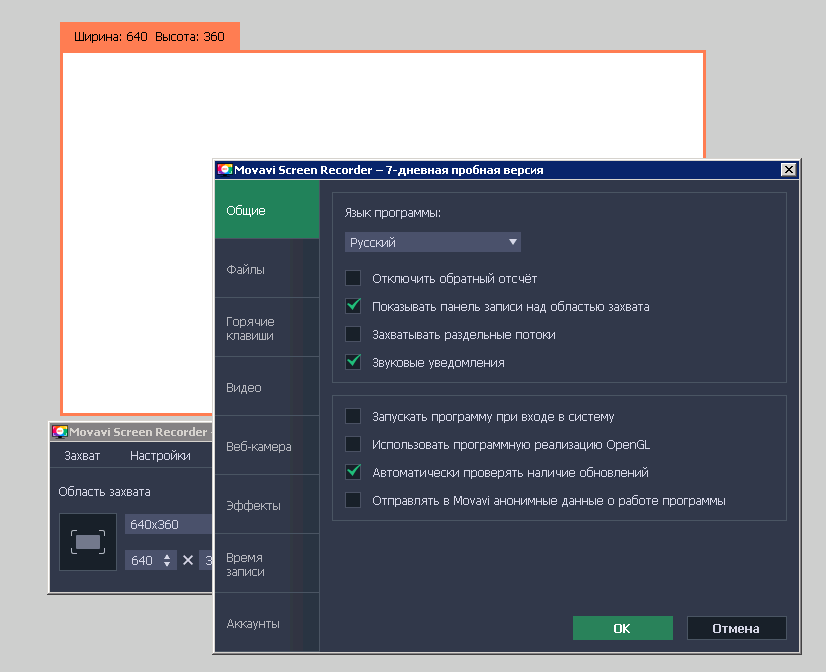Select the Видео settings tab
The image size is (826, 672).
(267, 387)
